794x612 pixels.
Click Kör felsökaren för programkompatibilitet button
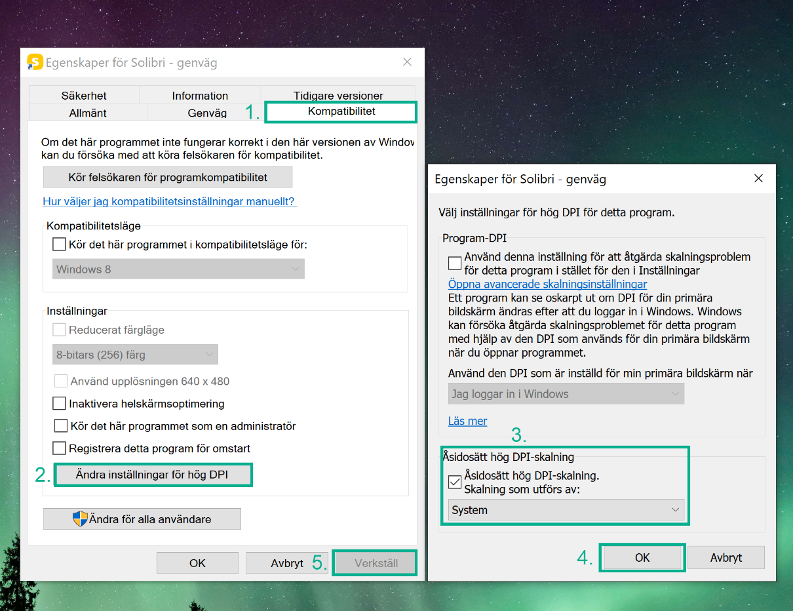click(x=168, y=177)
